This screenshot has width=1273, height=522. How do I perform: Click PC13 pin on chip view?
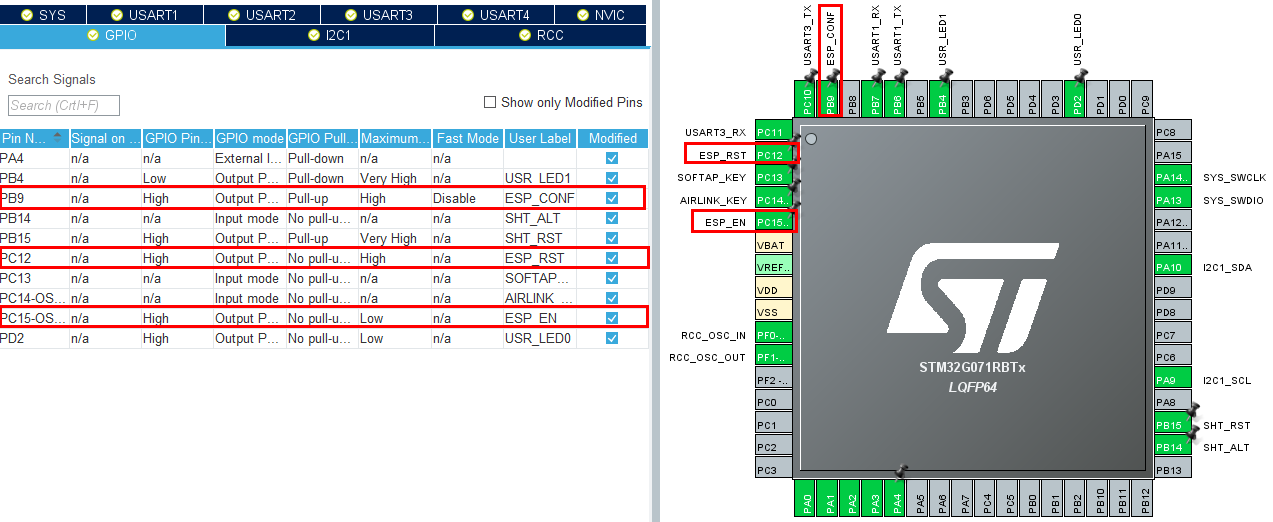773,177
